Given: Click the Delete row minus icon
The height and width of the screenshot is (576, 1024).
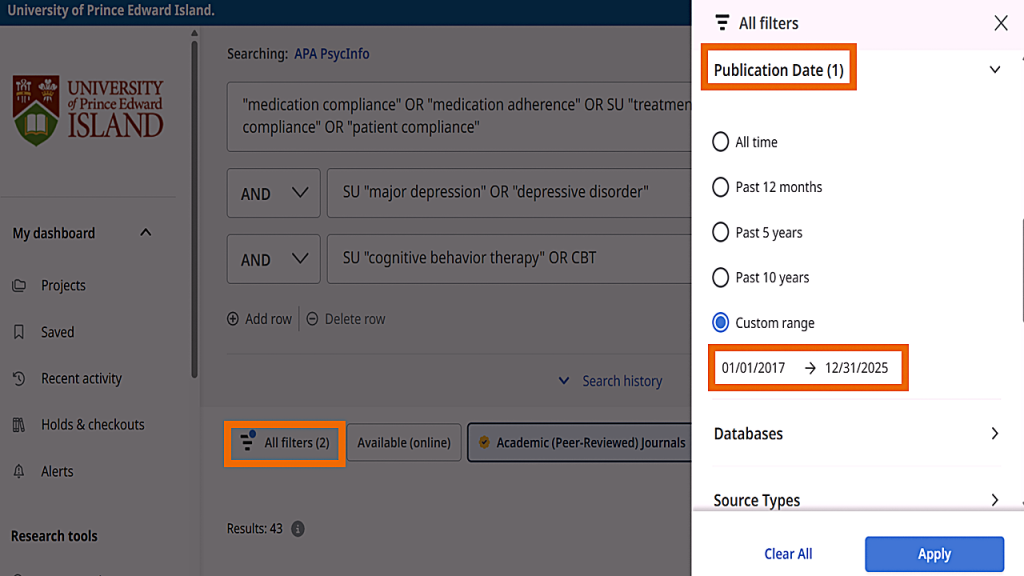Looking at the screenshot, I should (312, 319).
